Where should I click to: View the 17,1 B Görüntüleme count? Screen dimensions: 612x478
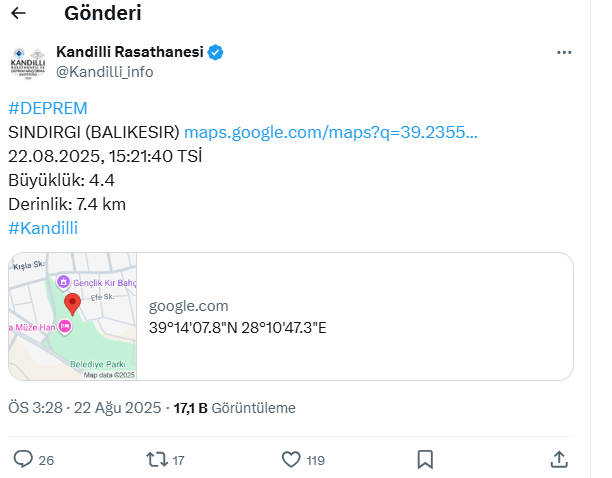click(x=235, y=408)
